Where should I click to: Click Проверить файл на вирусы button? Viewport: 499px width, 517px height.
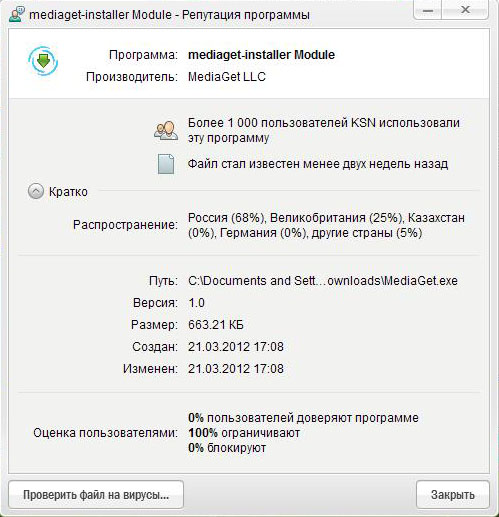coord(96,495)
